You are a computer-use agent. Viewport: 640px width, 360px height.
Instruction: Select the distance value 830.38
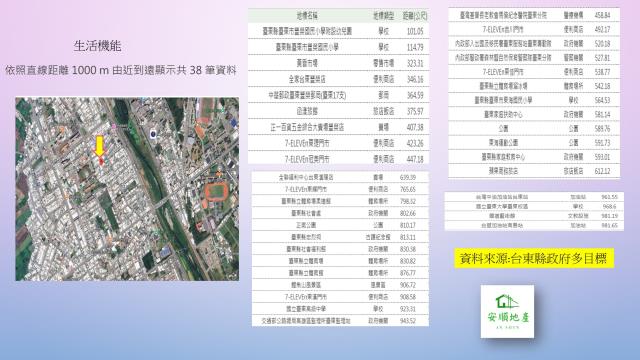click(408, 249)
